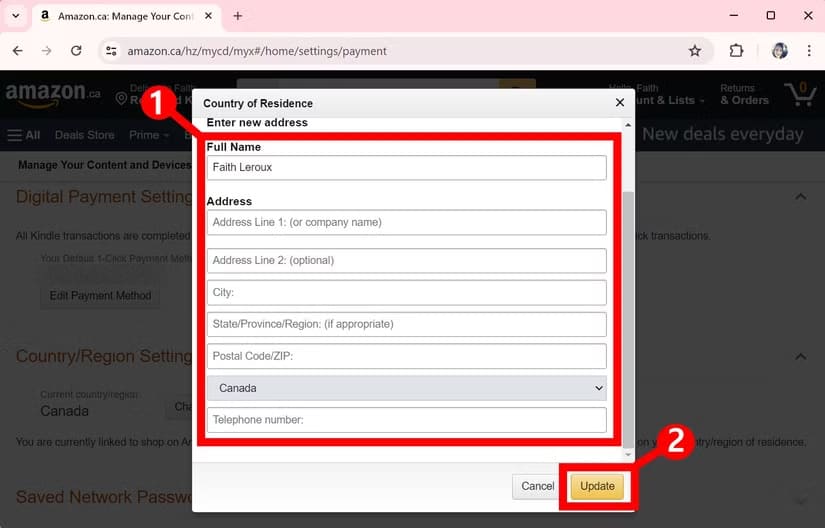The height and width of the screenshot is (528, 825).
Task: Click the dialog scrollbar thumb
Action: tap(628, 319)
